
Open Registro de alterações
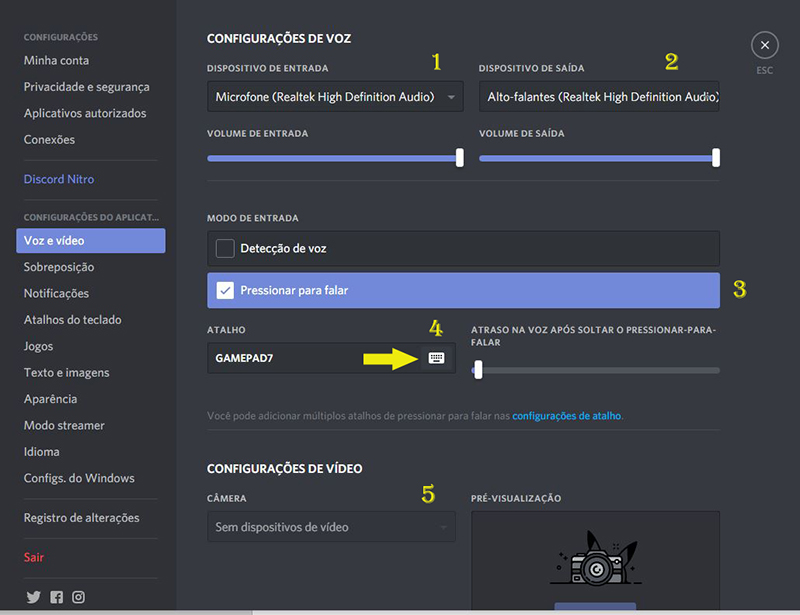[81, 518]
